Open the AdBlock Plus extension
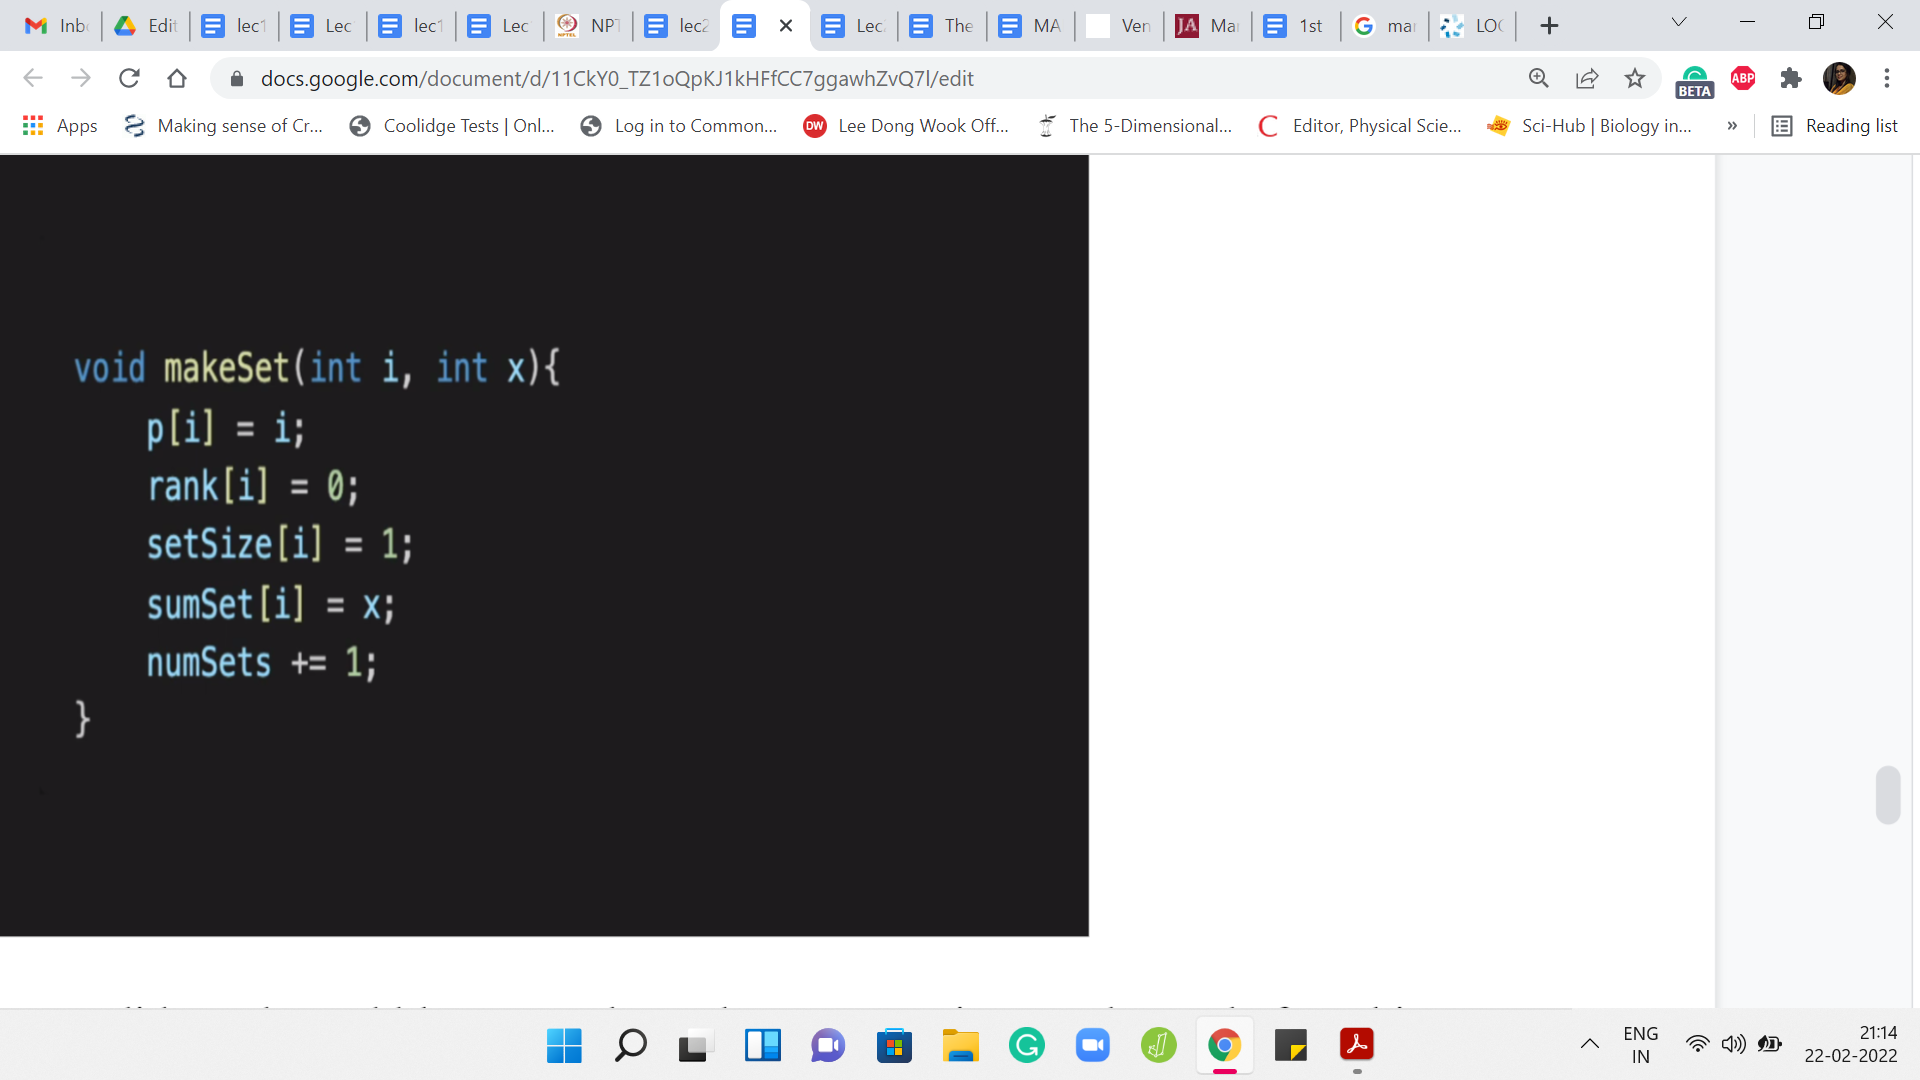1920x1080 pixels. coord(1743,78)
